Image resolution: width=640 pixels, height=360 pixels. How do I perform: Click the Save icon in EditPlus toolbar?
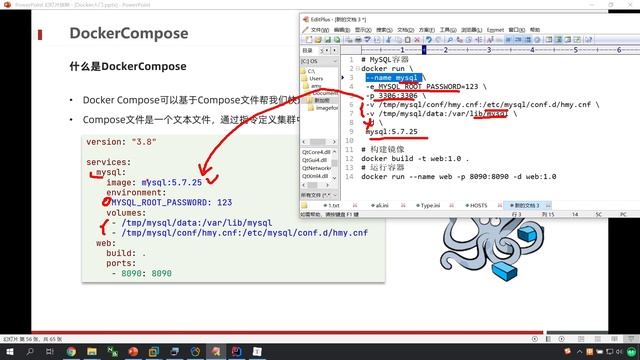(x=328, y=40)
